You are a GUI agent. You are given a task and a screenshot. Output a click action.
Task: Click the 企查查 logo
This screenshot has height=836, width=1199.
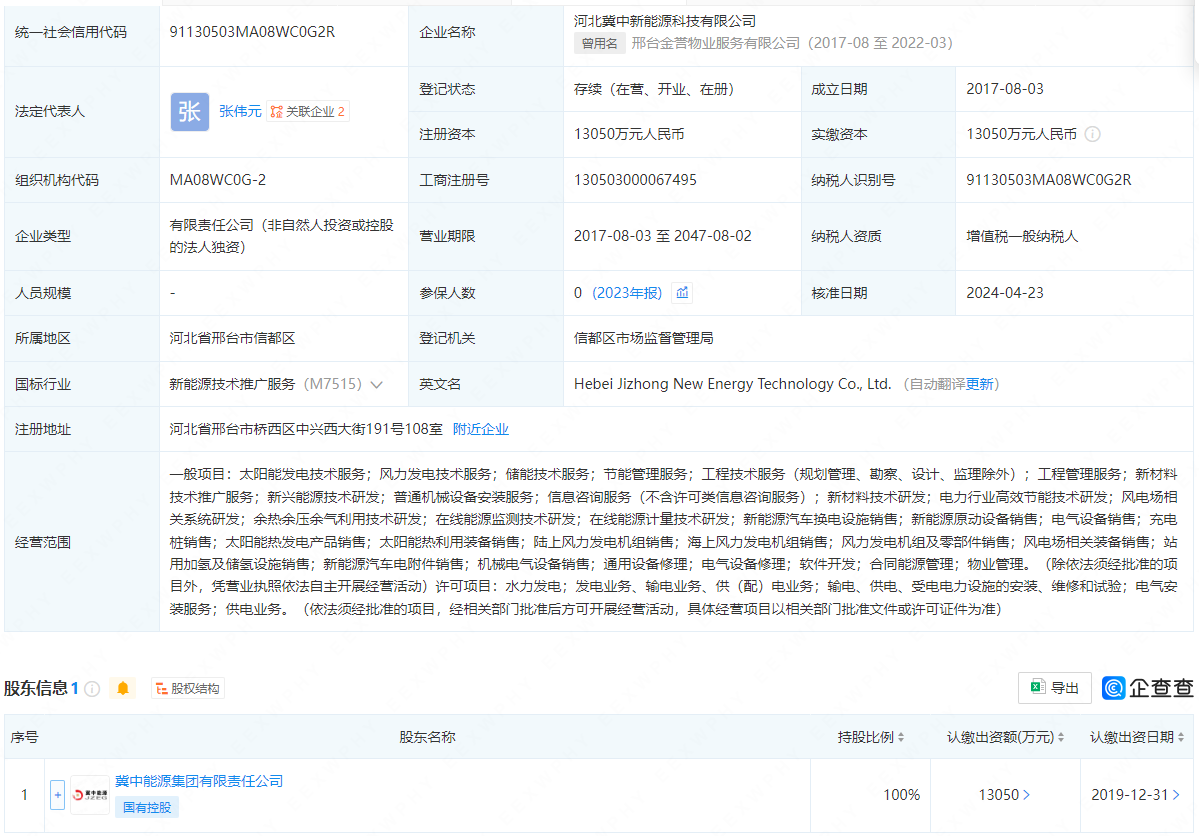coord(1147,688)
